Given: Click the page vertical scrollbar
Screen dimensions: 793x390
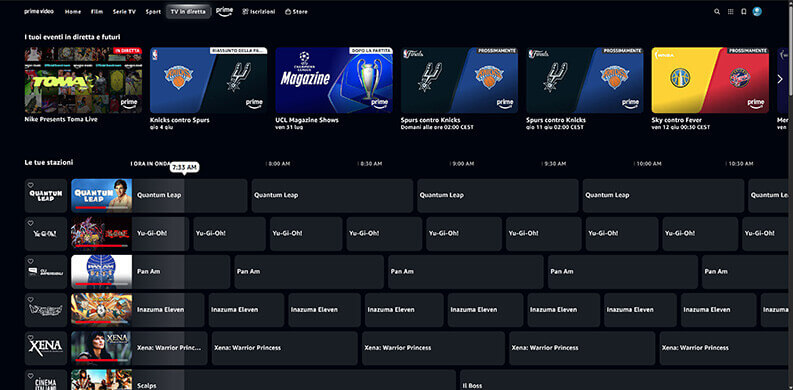Looking at the screenshot, I should coord(790,51).
